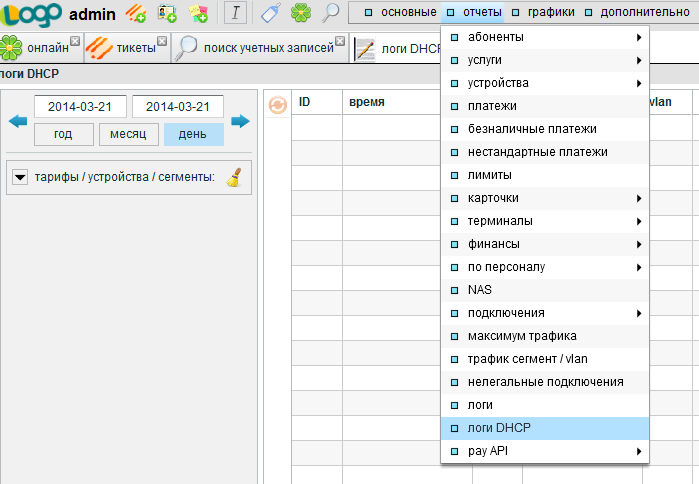The image size is (699, 484).
Task: Click the text cursor I icon
Action: (x=235, y=13)
